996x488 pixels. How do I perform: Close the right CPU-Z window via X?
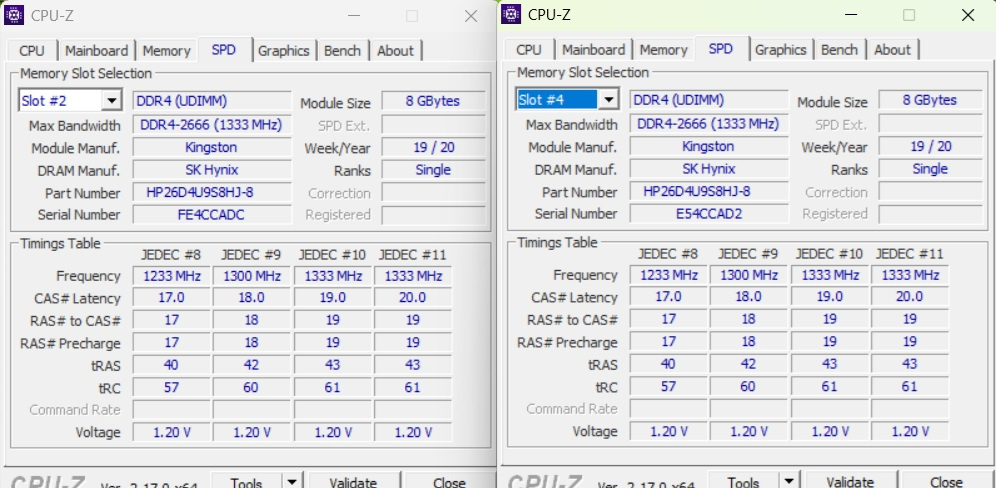pyautogui.click(x=967, y=15)
